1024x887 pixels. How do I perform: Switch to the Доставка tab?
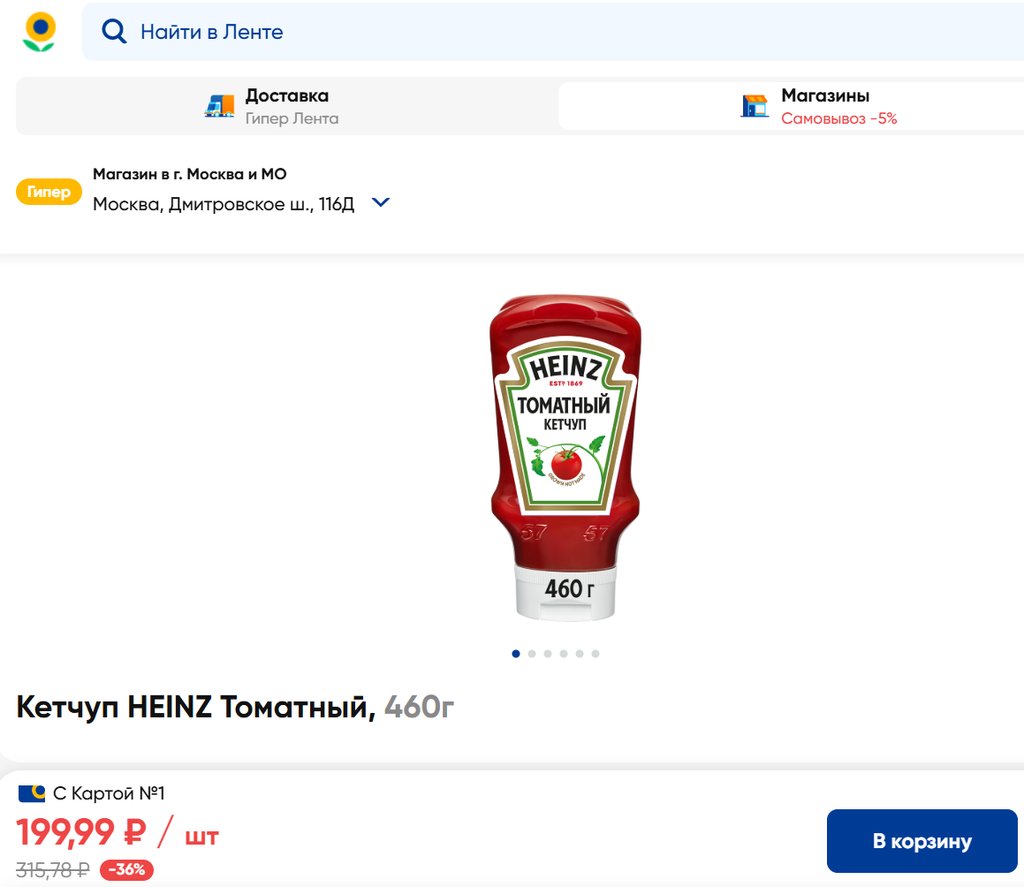click(x=287, y=106)
